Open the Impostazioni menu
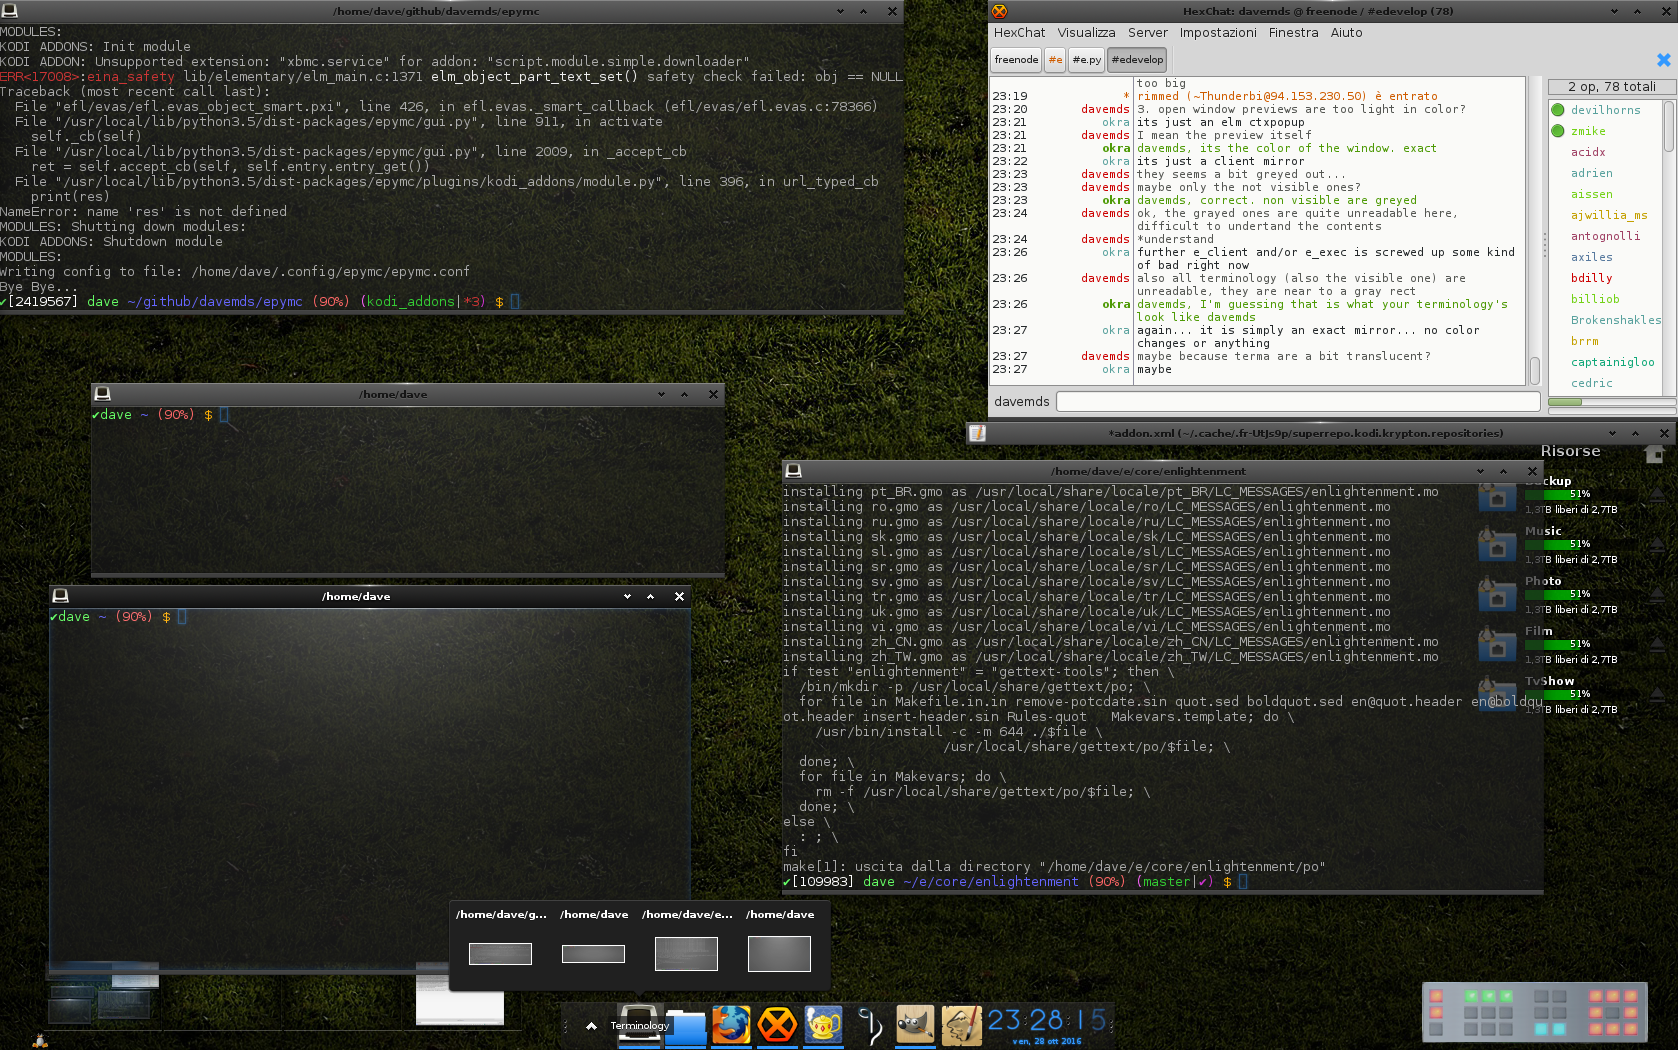 tap(1218, 33)
